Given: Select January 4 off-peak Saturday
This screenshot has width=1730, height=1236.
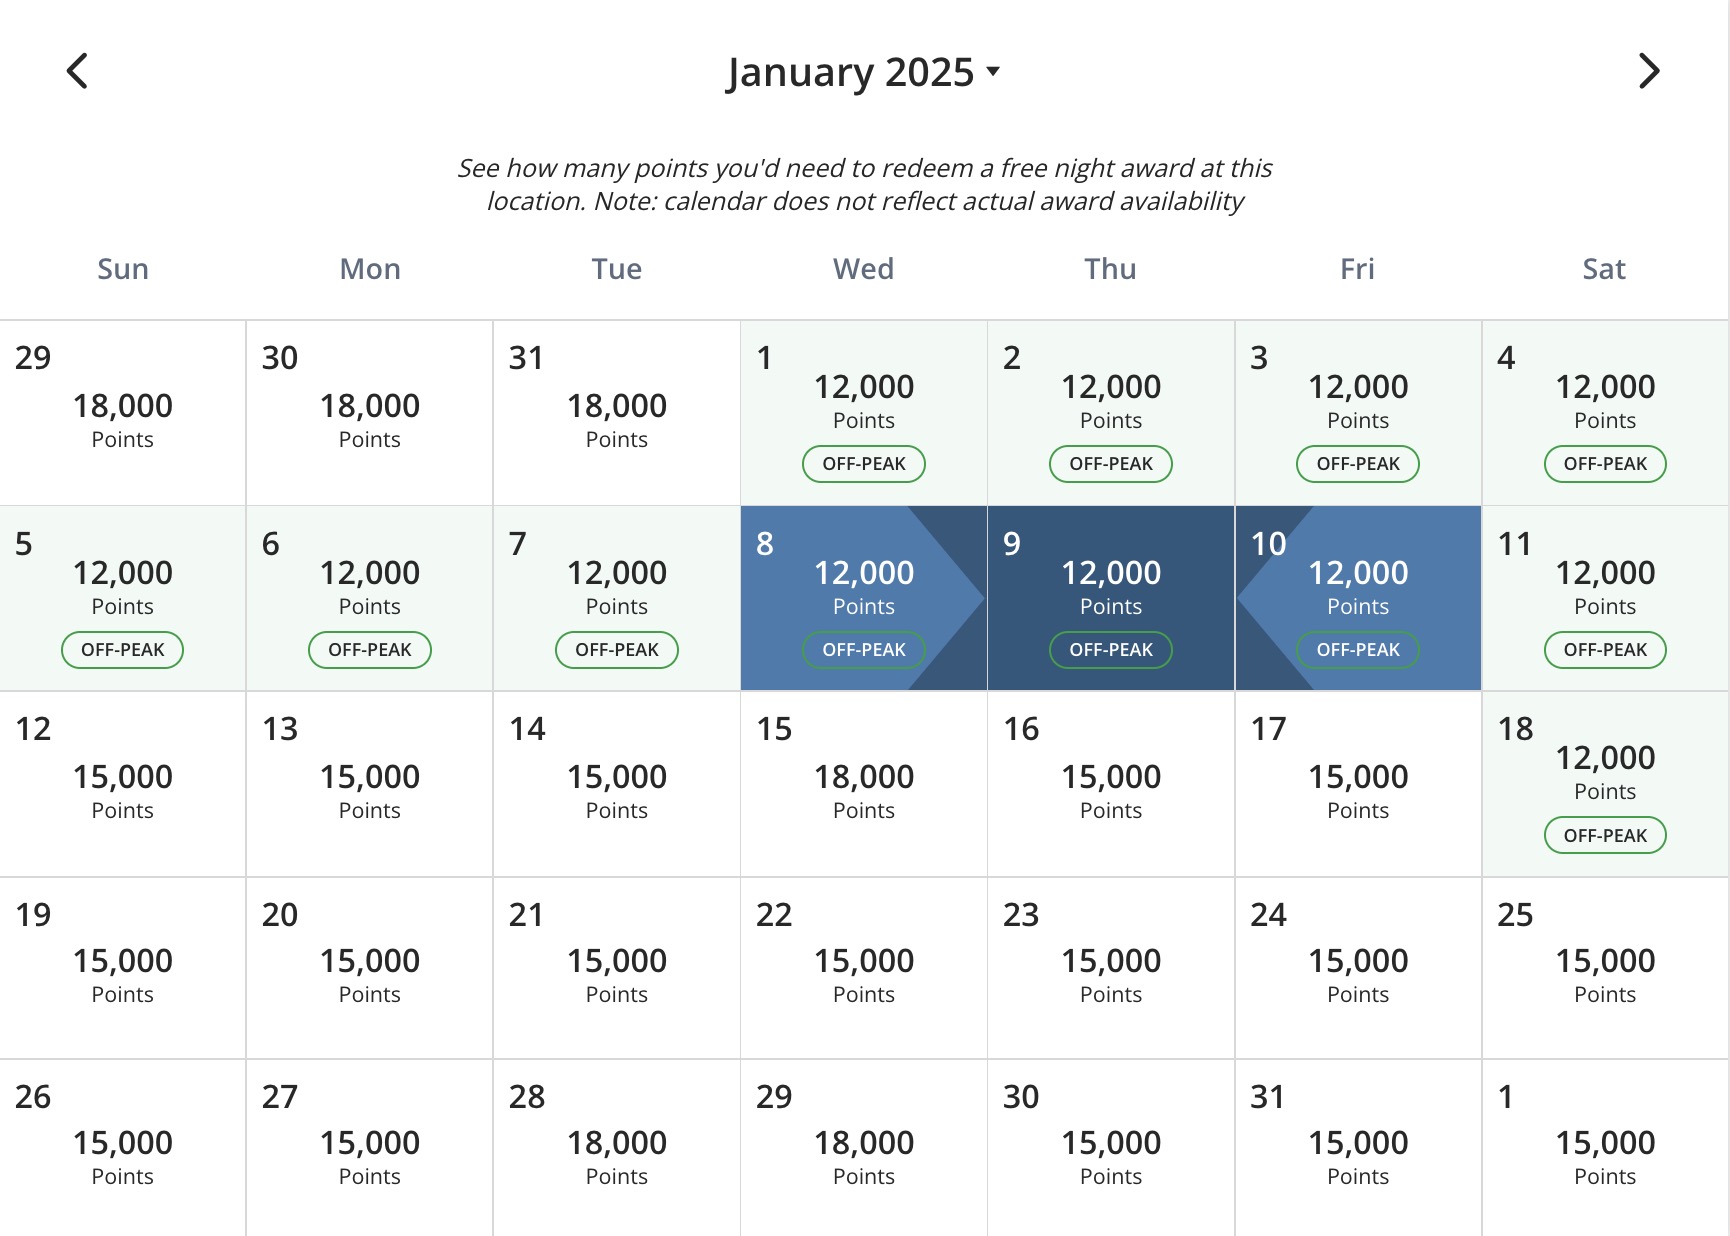Looking at the screenshot, I should [x=1604, y=412].
